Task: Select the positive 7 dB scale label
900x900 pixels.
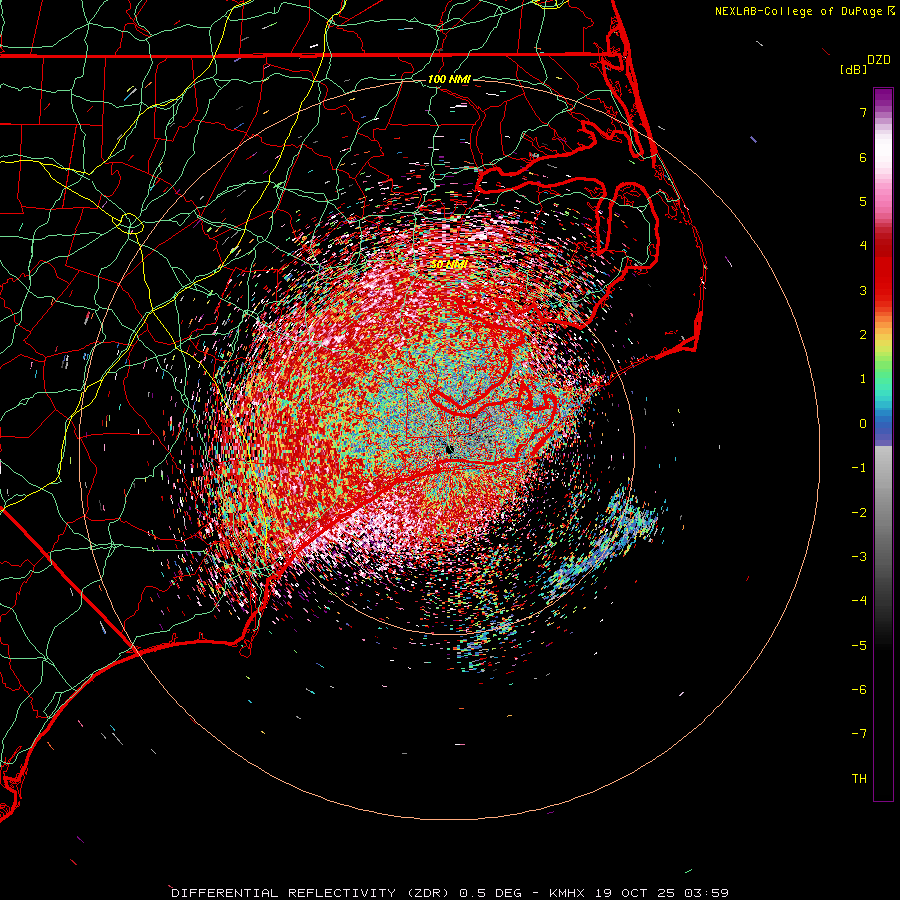Action: [863, 112]
